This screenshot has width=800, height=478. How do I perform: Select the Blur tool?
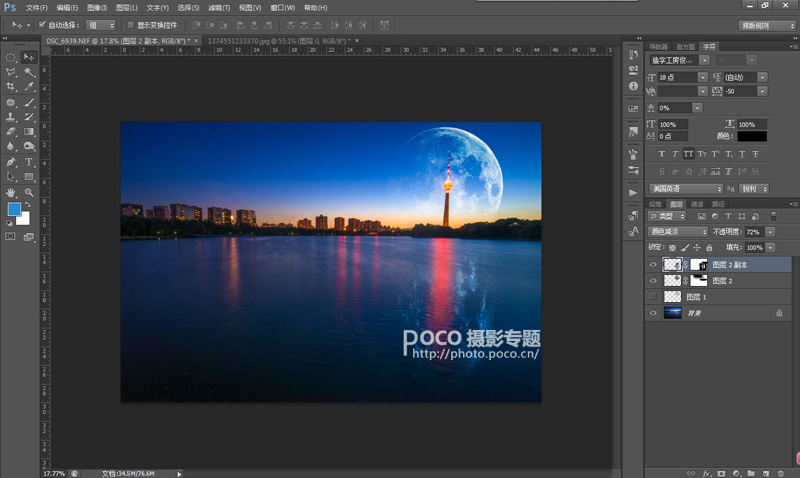click(11, 146)
